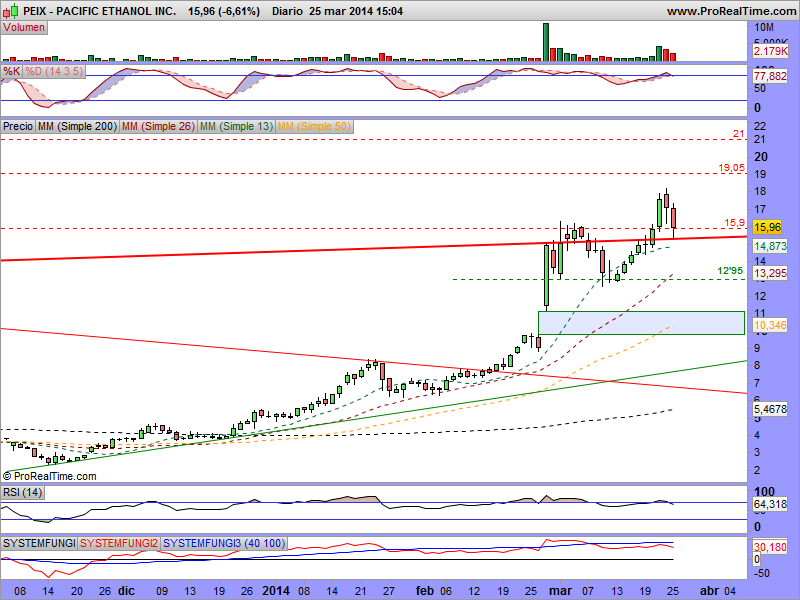The image size is (800, 600).
Task: Select the %D (14 3 5) label
Action: [x=54, y=71]
